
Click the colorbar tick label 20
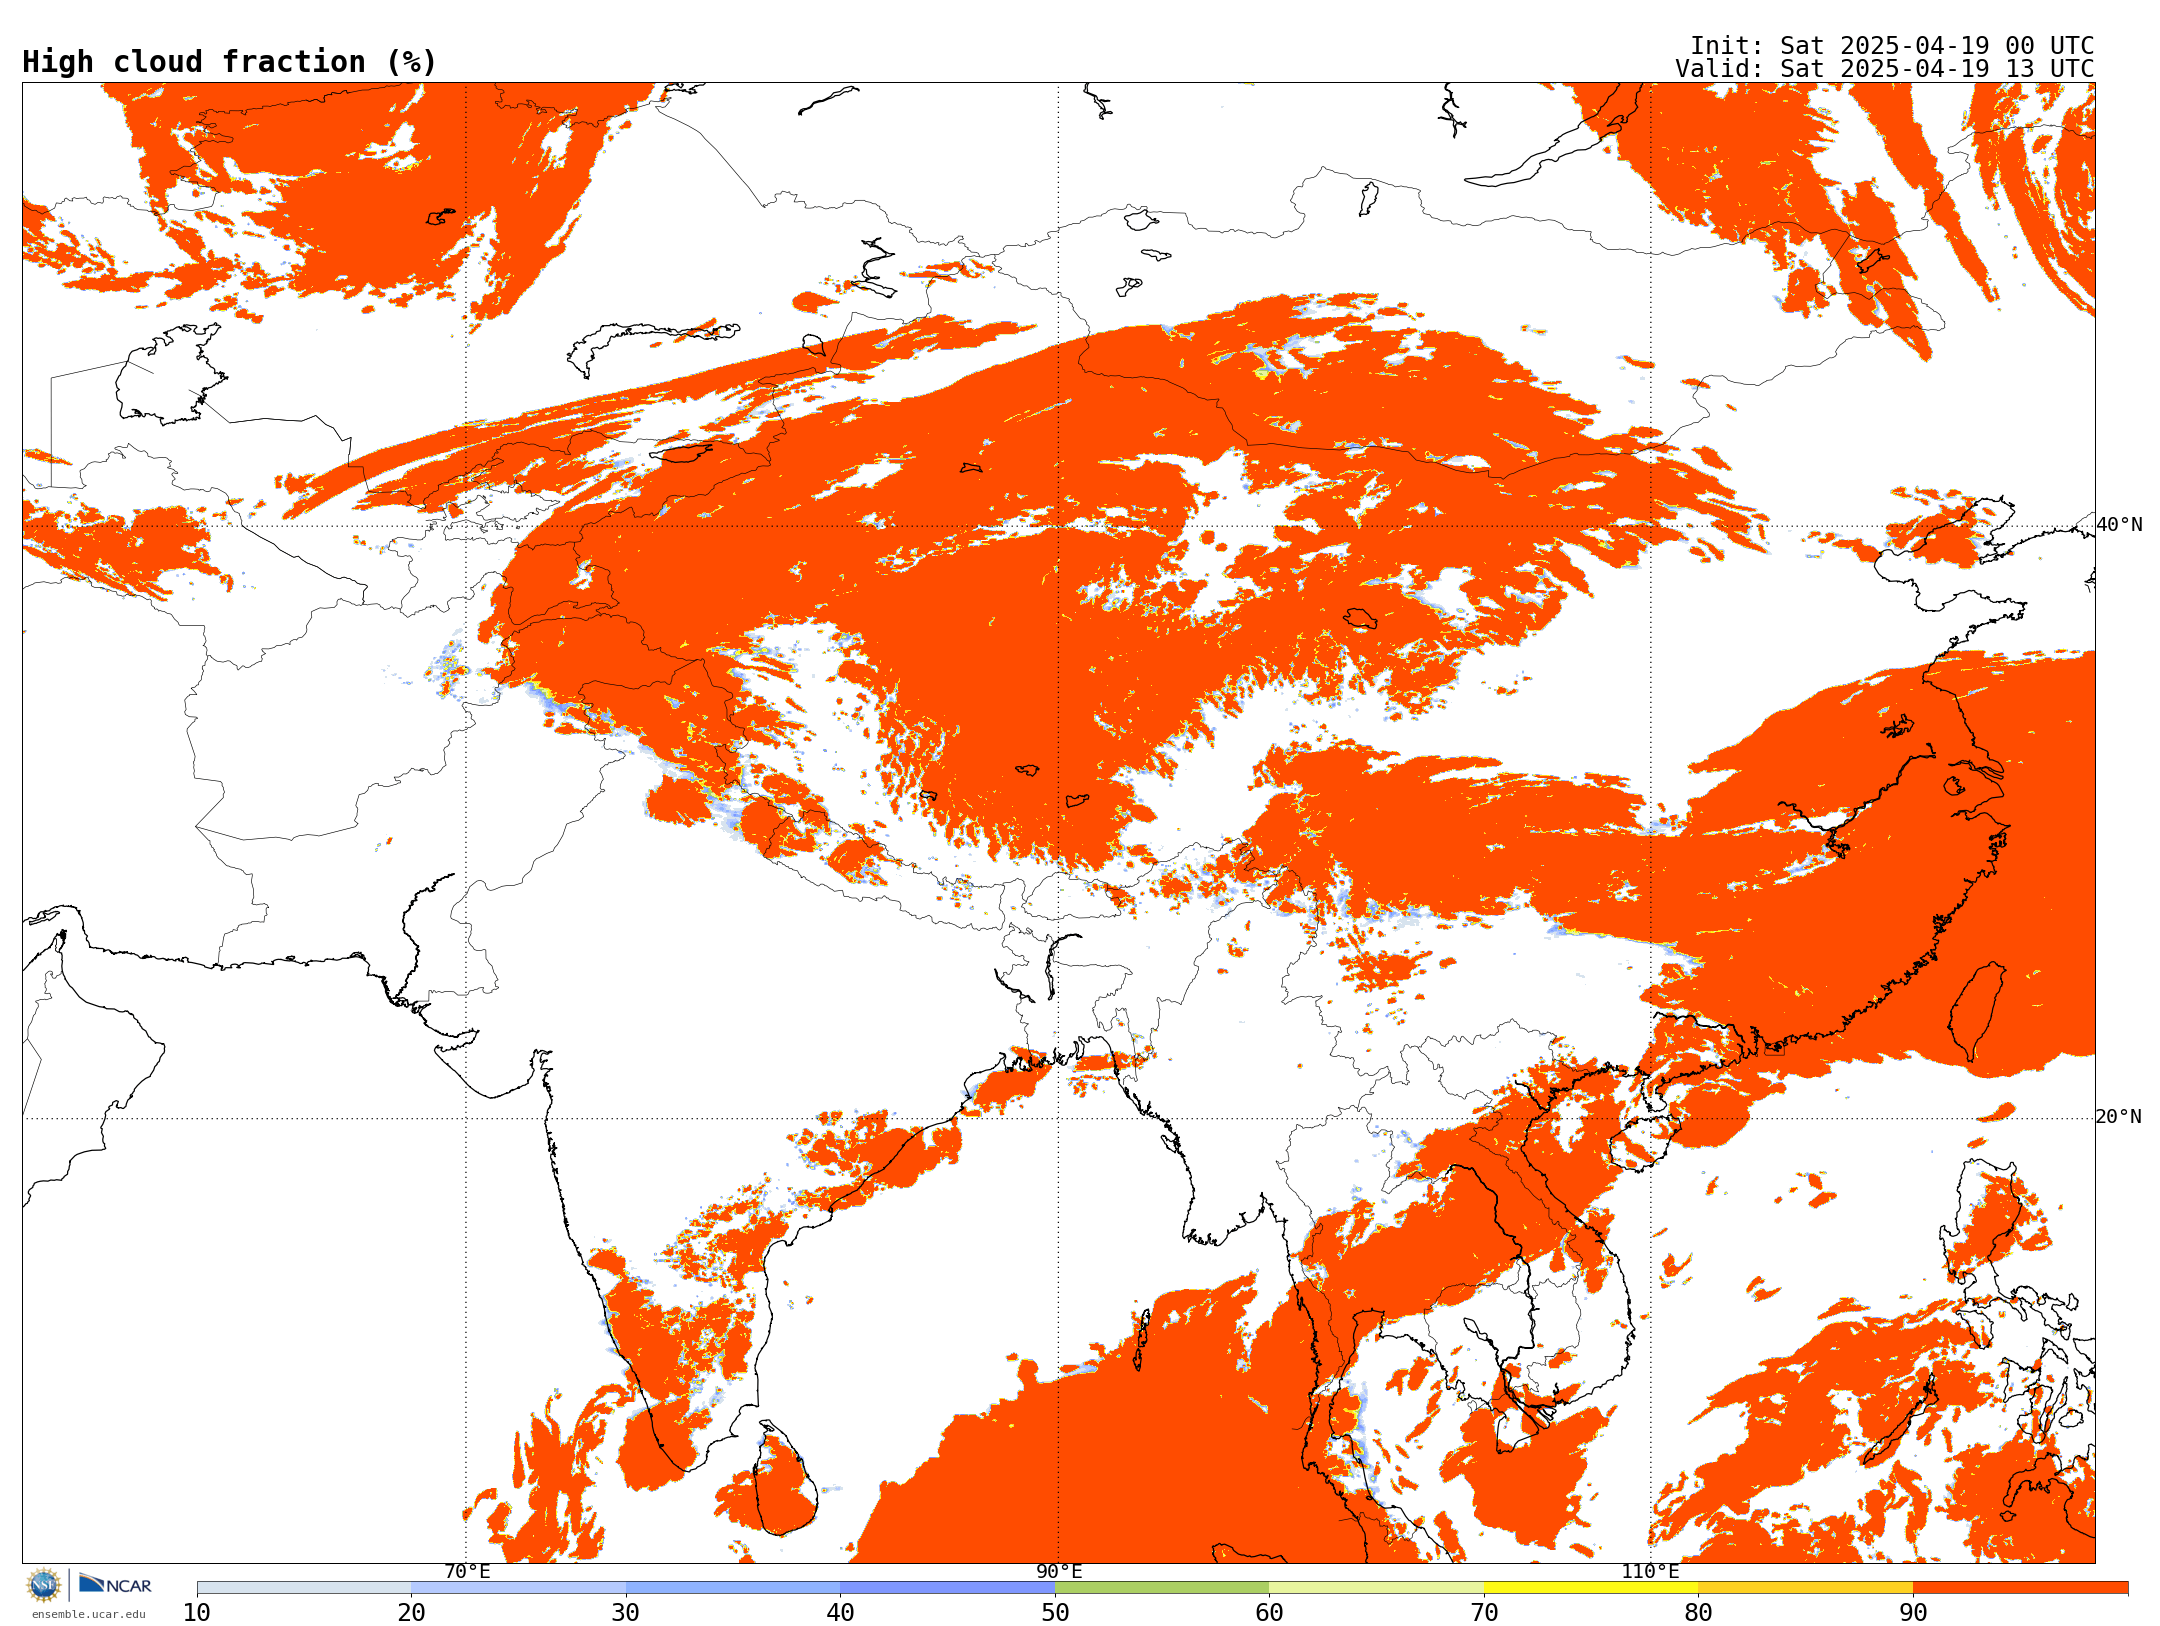coord(411,1612)
